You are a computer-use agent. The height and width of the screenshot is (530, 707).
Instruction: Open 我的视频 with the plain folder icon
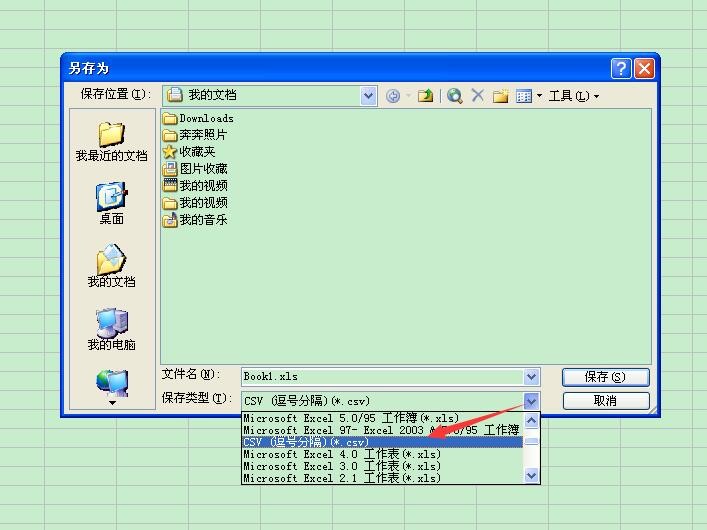click(195, 203)
